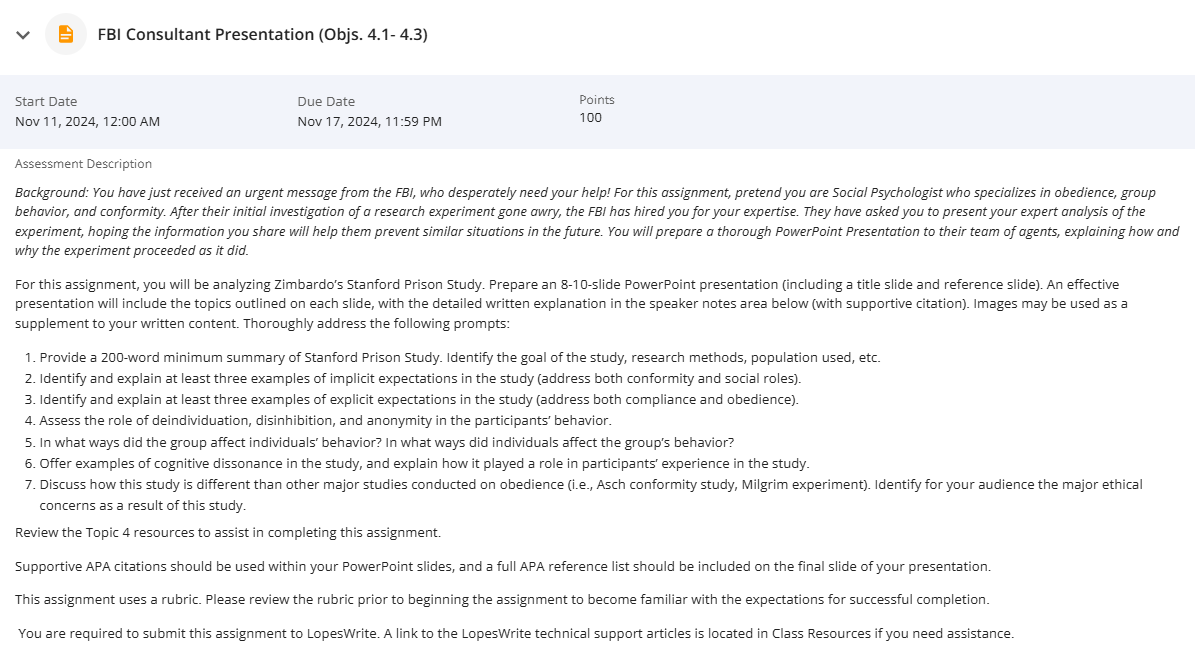Screen dimensions: 1195x664
Task: Click the italic Background paragraph text
Action: [597, 221]
